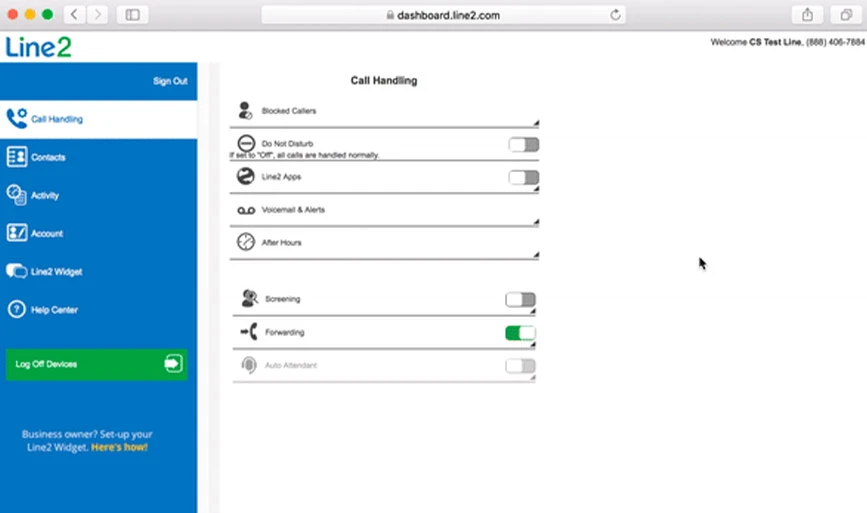Click the Voicemail & Alerts label
867x513 pixels.
coord(293,210)
